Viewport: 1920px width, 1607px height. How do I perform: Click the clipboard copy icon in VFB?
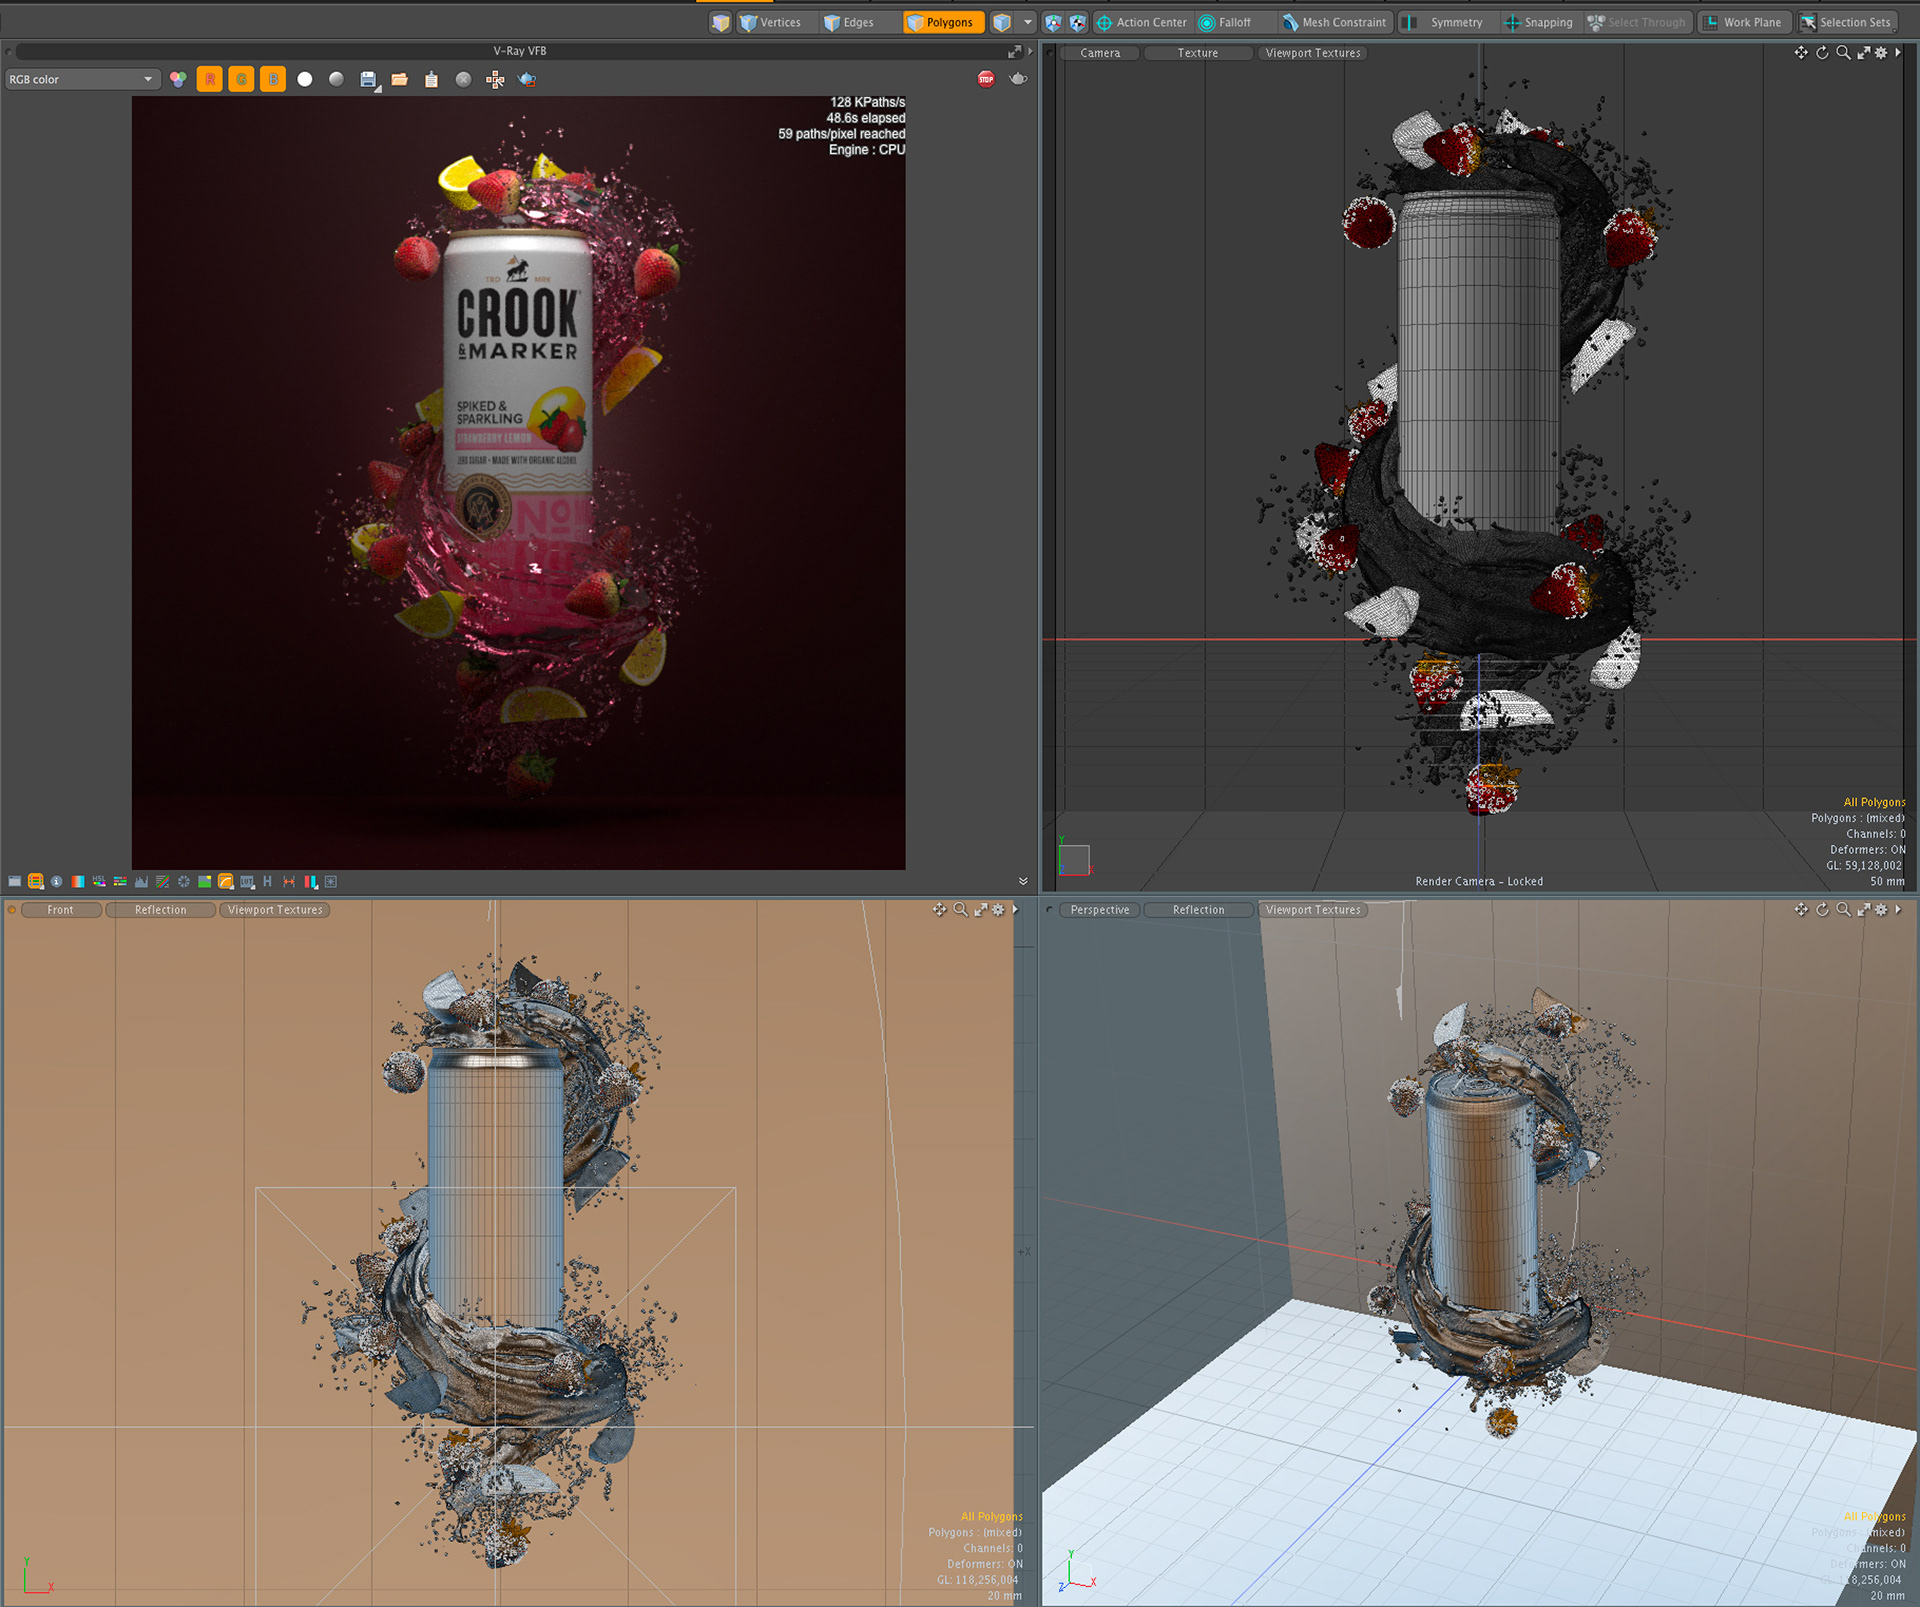pos(431,79)
